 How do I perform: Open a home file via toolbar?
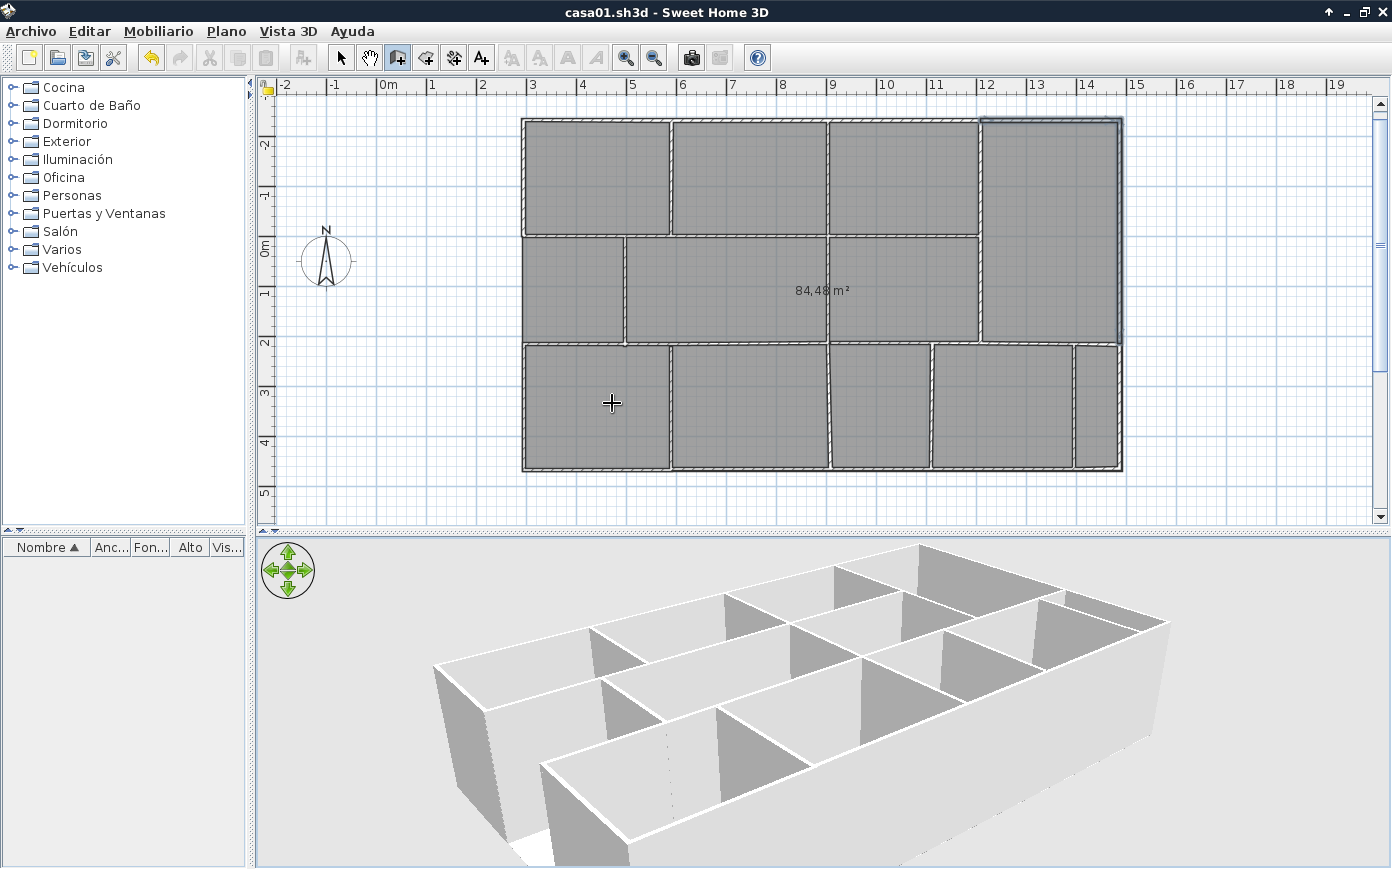(57, 58)
